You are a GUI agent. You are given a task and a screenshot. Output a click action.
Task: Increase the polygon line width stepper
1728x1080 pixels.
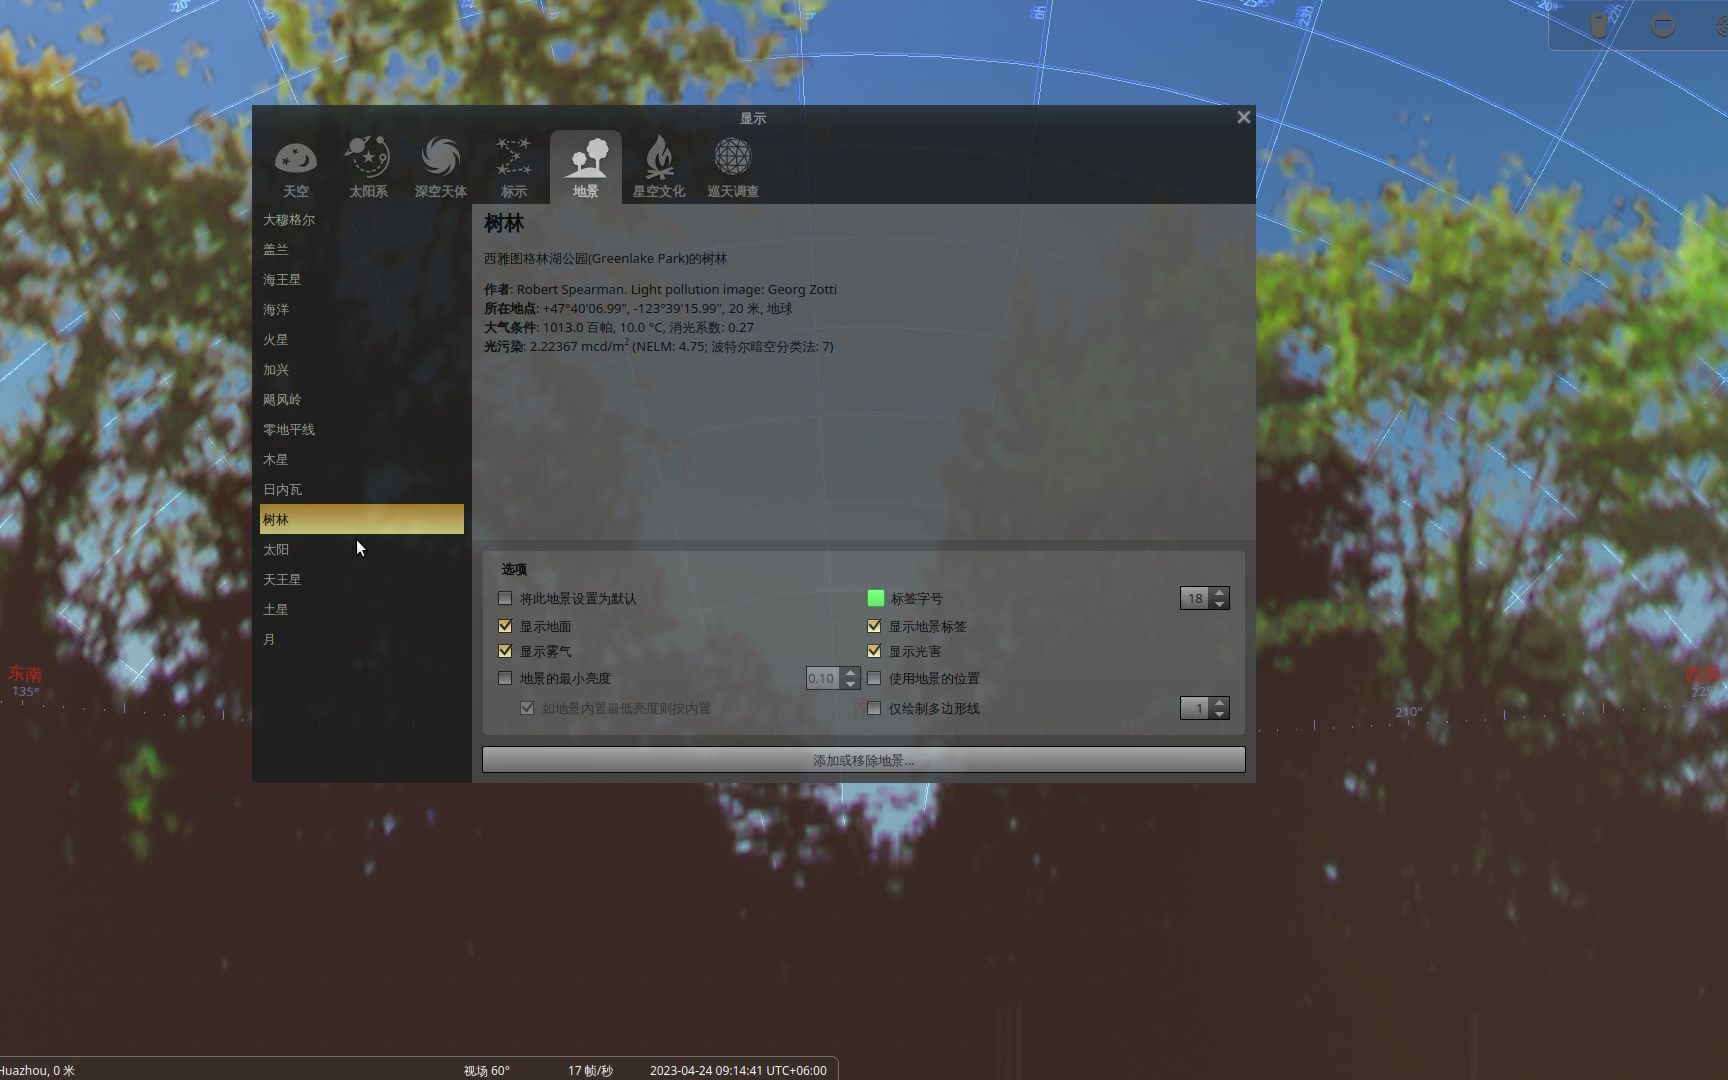[1219, 703]
